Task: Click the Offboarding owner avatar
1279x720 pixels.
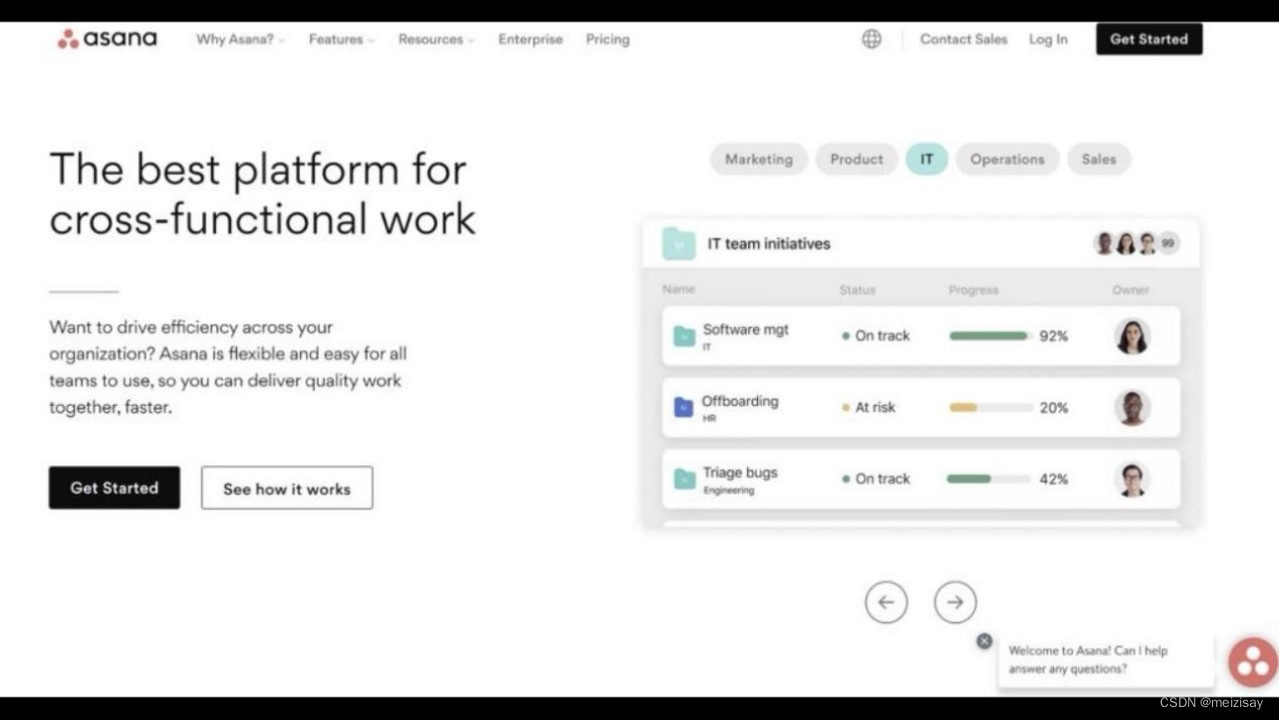Action: [1132, 408]
